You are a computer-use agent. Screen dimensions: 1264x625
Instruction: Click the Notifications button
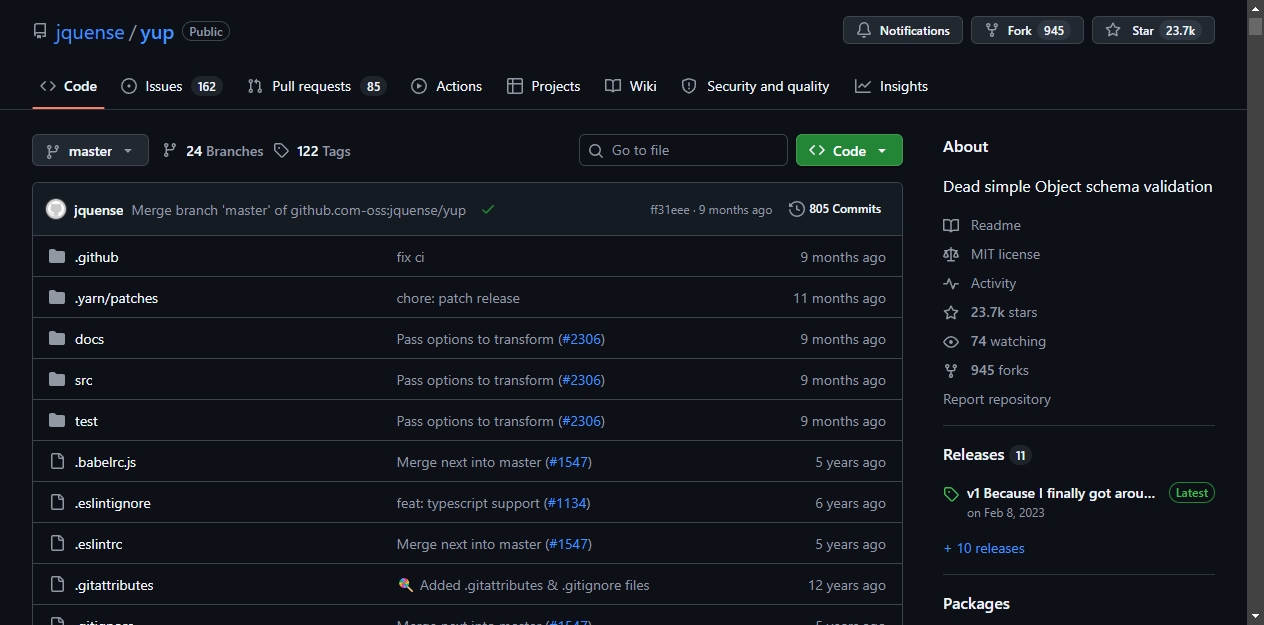coord(903,30)
